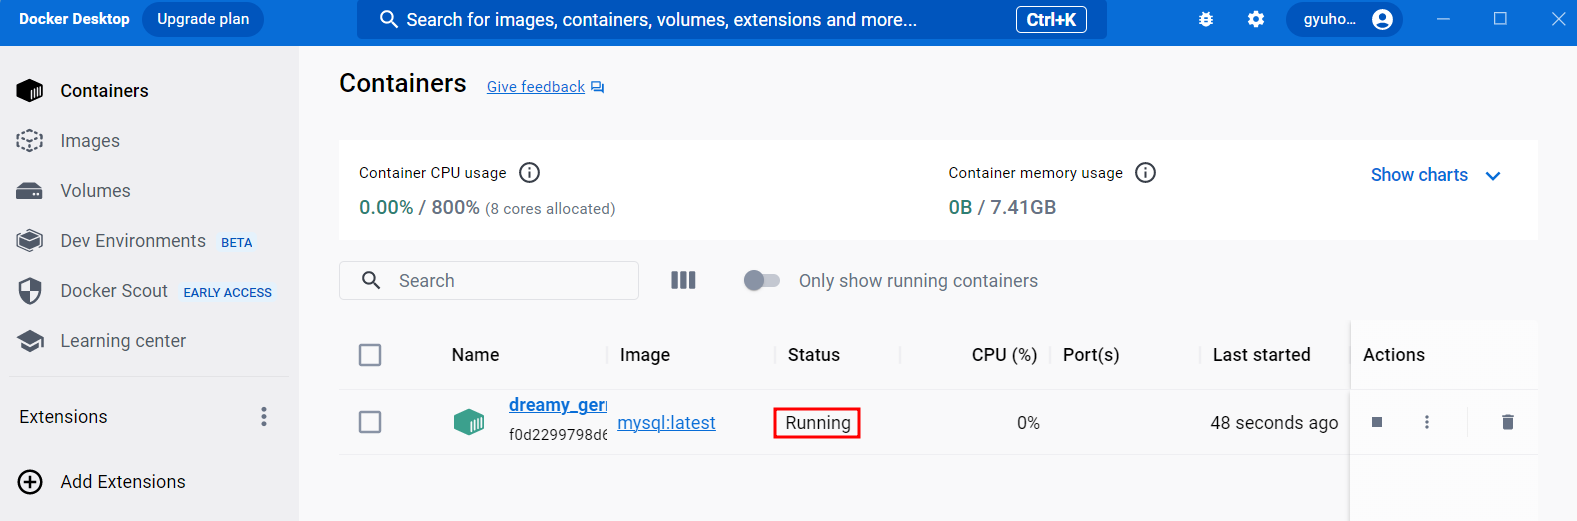Show CPU usage info tooltip icon
Image resolution: width=1577 pixels, height=521 pixels.
530,173
